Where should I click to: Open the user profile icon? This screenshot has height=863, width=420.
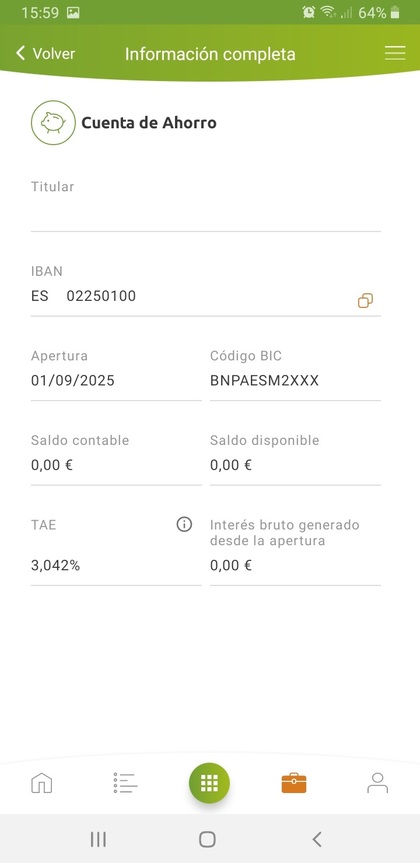[378, 783]
